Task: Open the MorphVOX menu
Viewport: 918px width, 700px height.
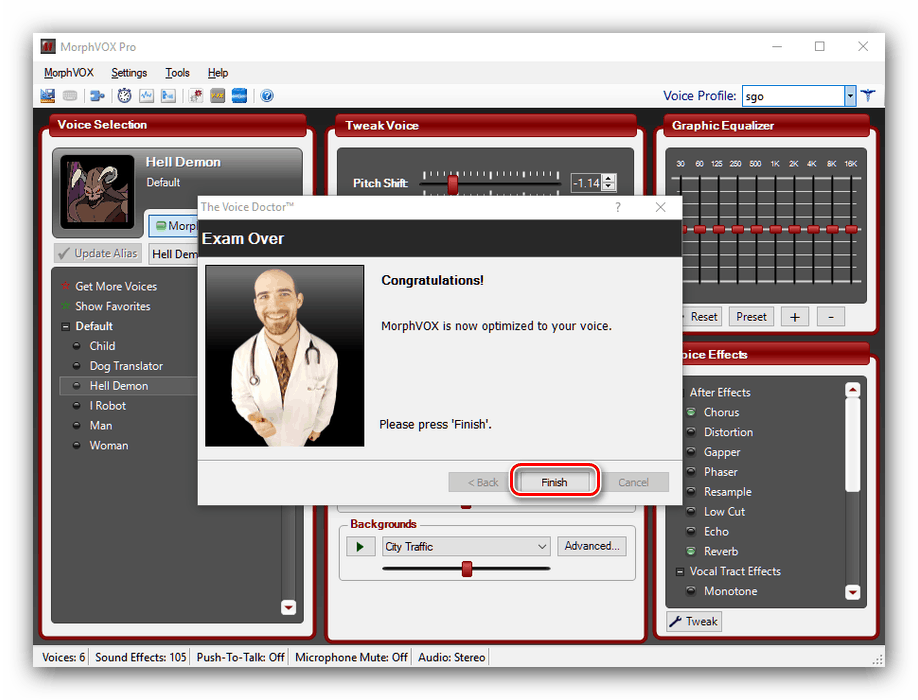Action: coord(68,73)
